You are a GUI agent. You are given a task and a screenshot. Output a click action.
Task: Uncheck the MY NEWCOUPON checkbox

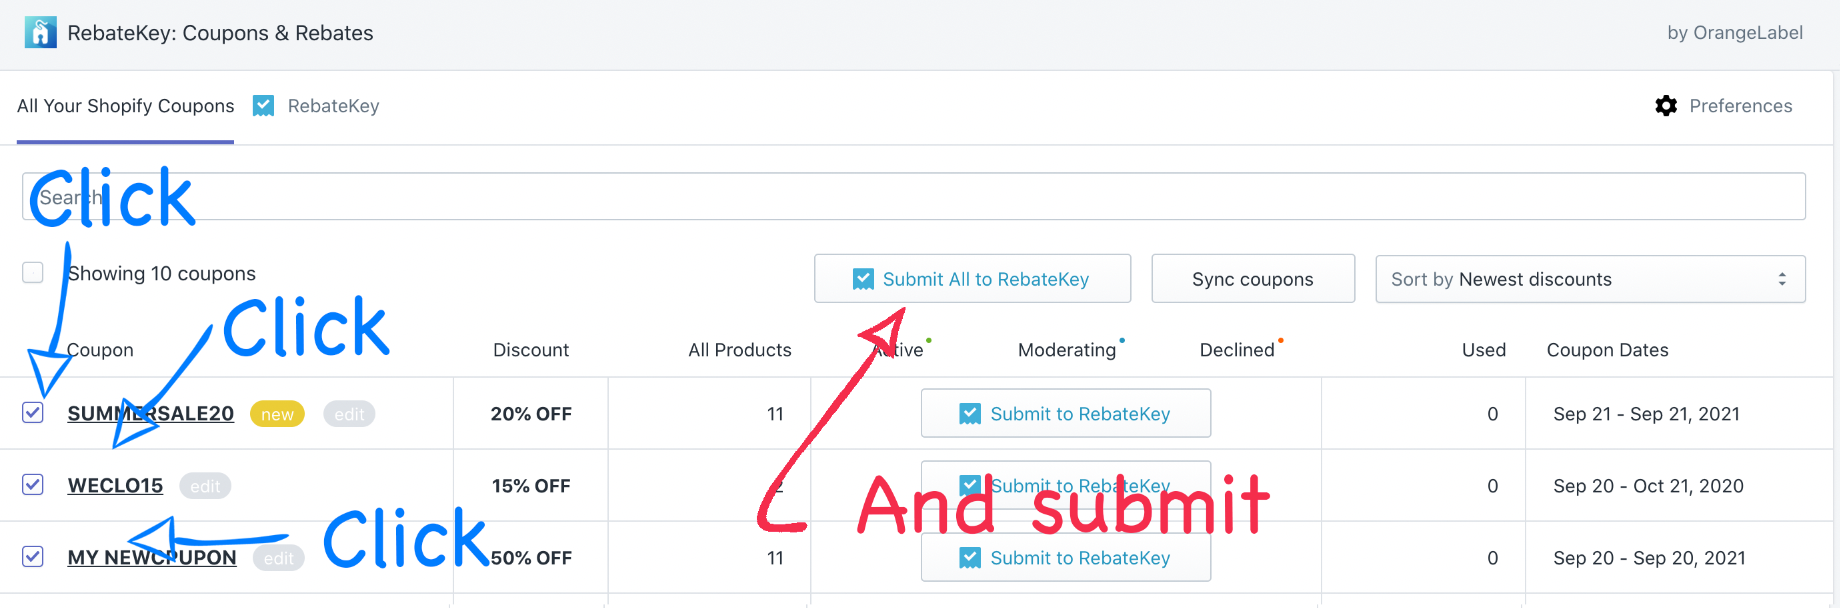[33, 557]
